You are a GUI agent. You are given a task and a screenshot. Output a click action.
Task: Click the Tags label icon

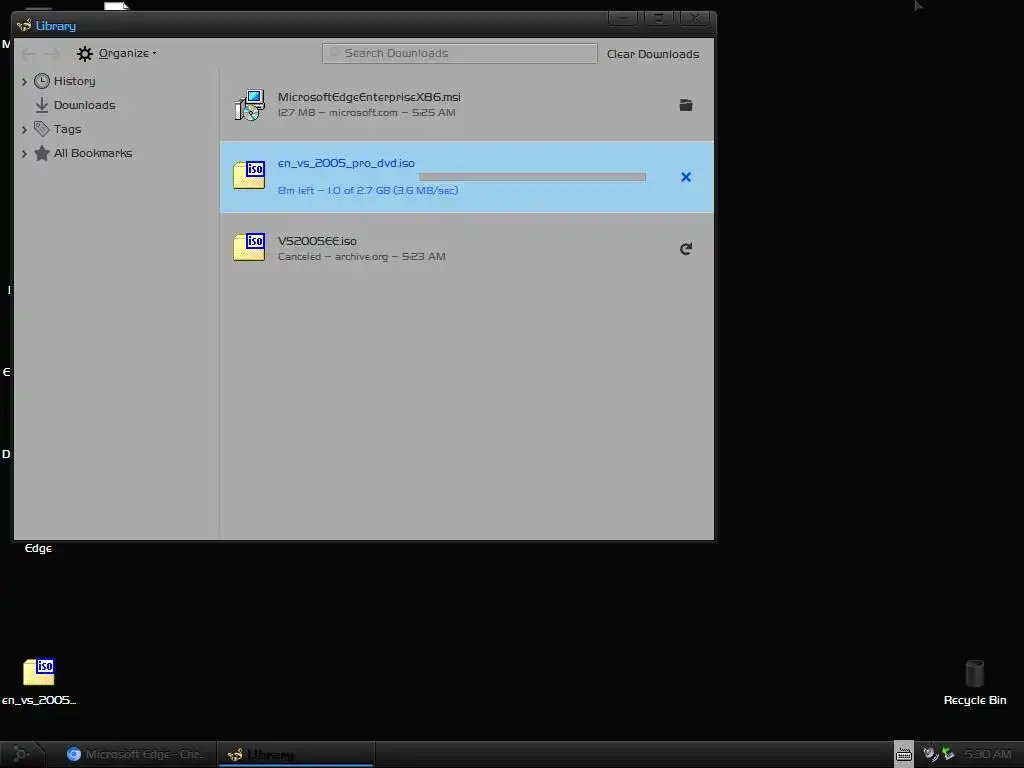click(42, 129)
